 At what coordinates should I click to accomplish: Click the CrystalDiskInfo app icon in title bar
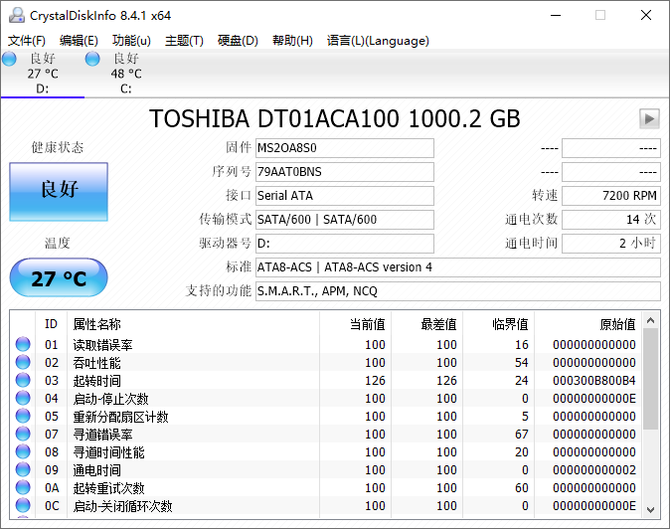(x=14, y=15)
